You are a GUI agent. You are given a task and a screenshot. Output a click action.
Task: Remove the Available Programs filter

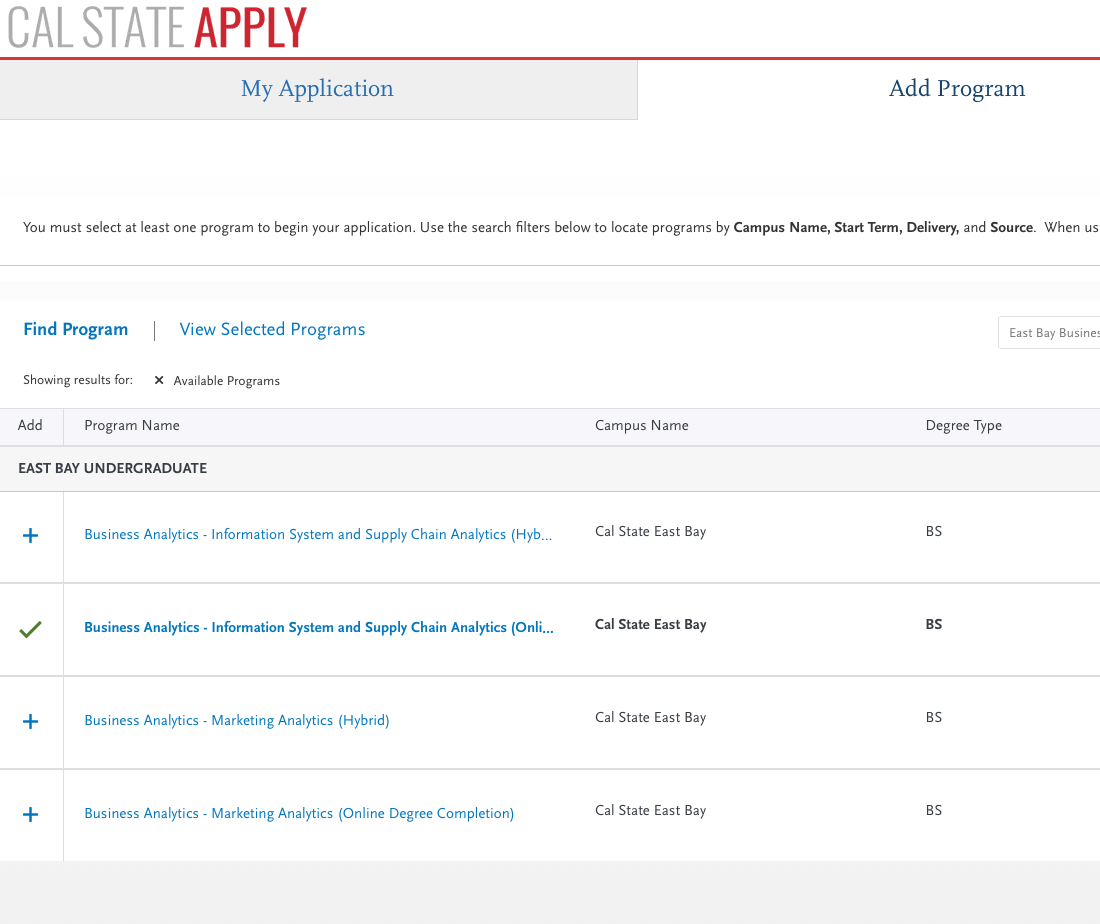159,380
